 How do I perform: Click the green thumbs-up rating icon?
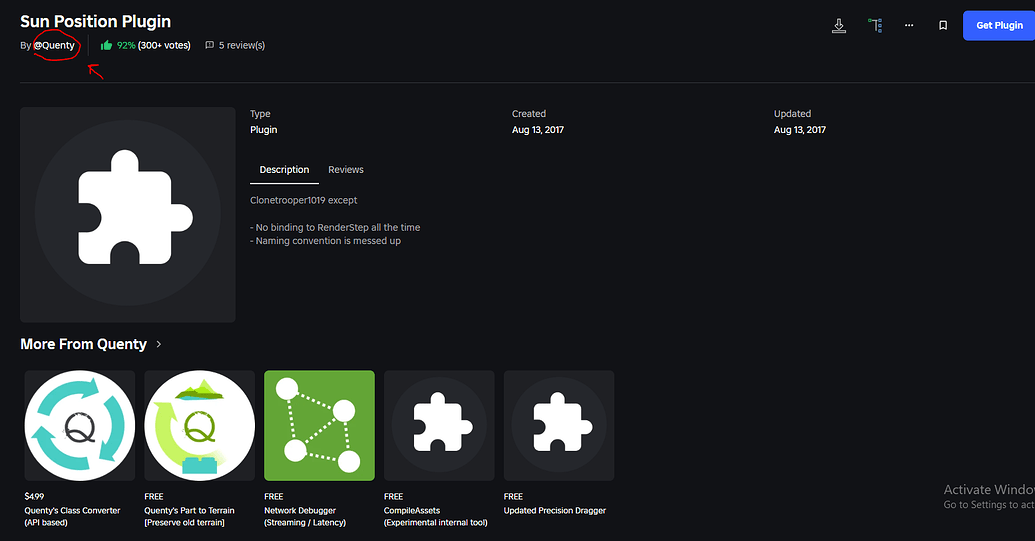point(106,46)
